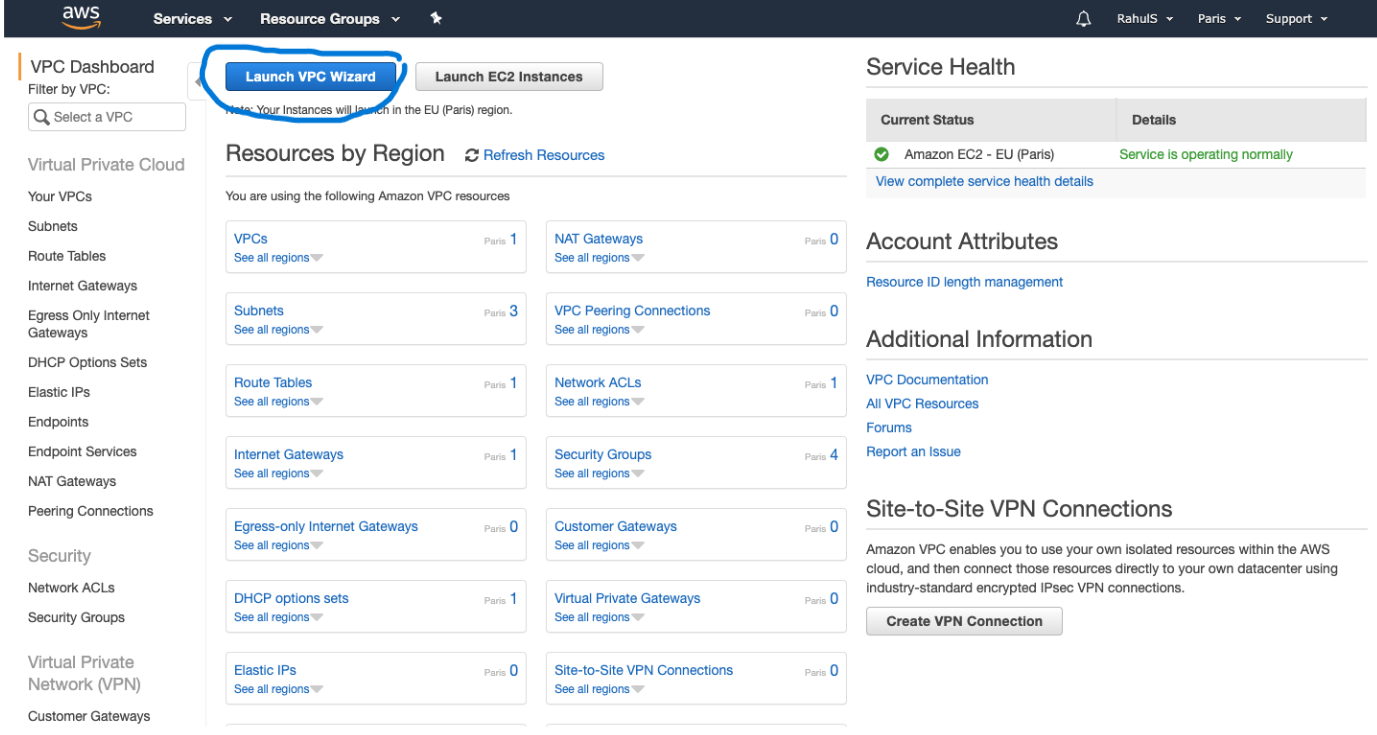Click the Security Groups count 4
The height and width of the screenshot is (735, 1377).
[834, 455]
